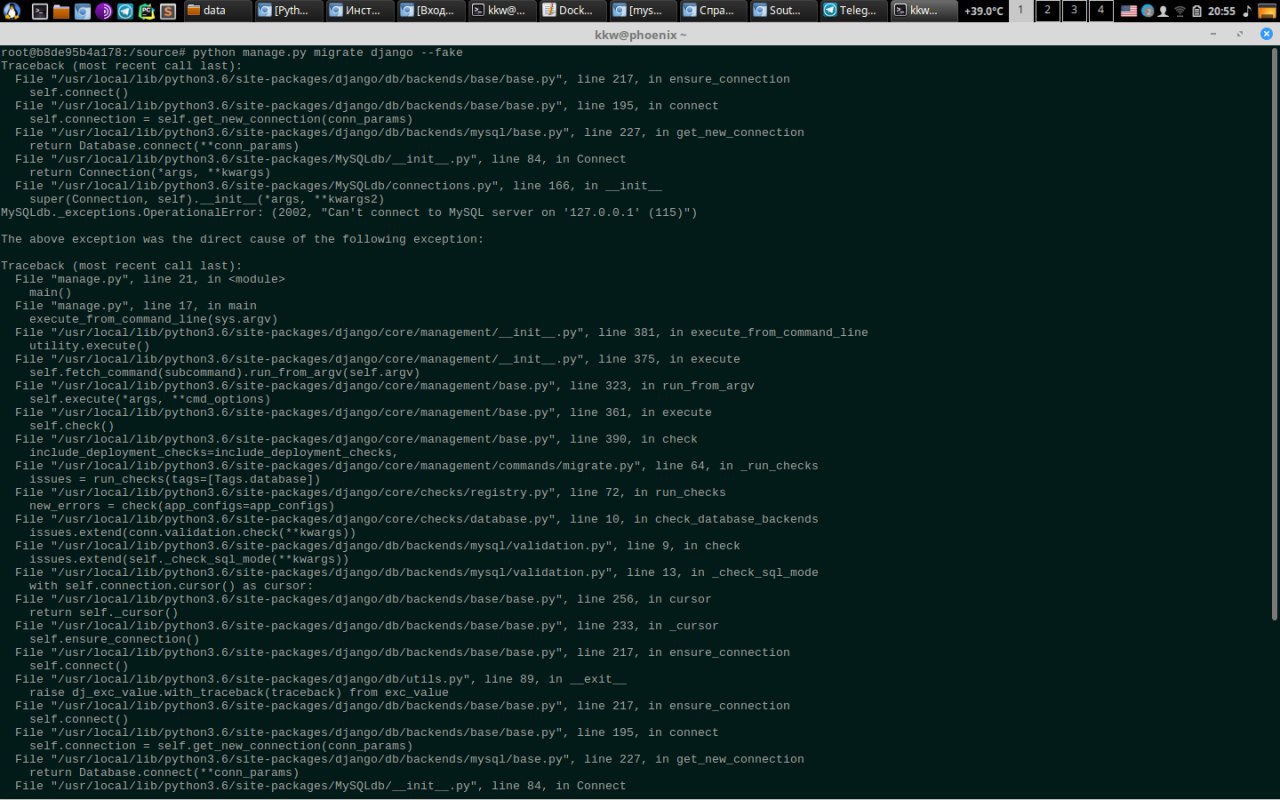Click the 'execute_from_command_line(sys.argv)' line

(154, 319)
